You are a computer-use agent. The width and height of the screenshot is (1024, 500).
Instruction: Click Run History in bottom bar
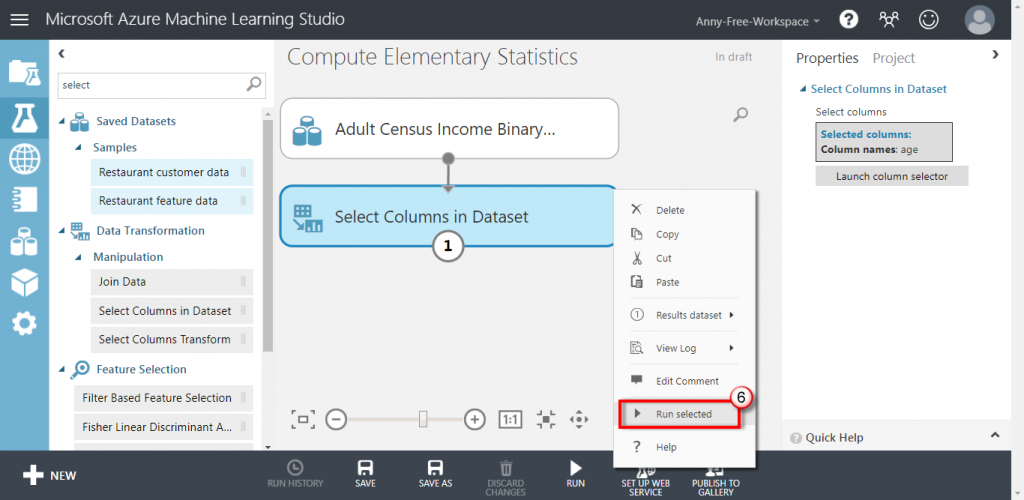295,475
